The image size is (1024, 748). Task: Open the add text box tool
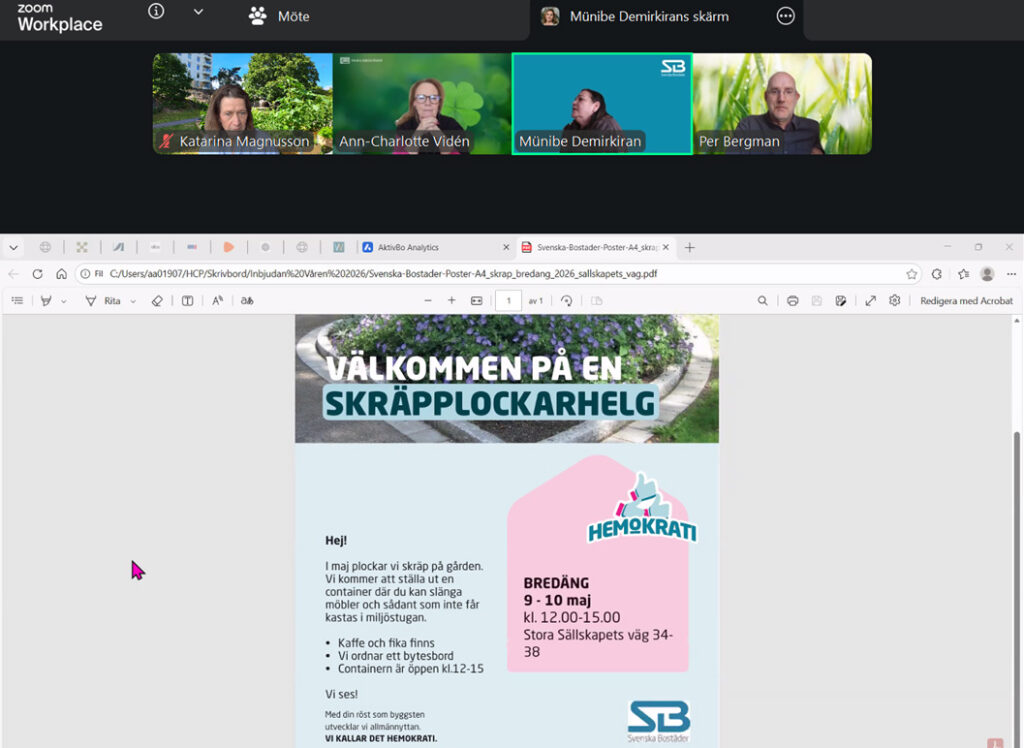click(188, 300)
